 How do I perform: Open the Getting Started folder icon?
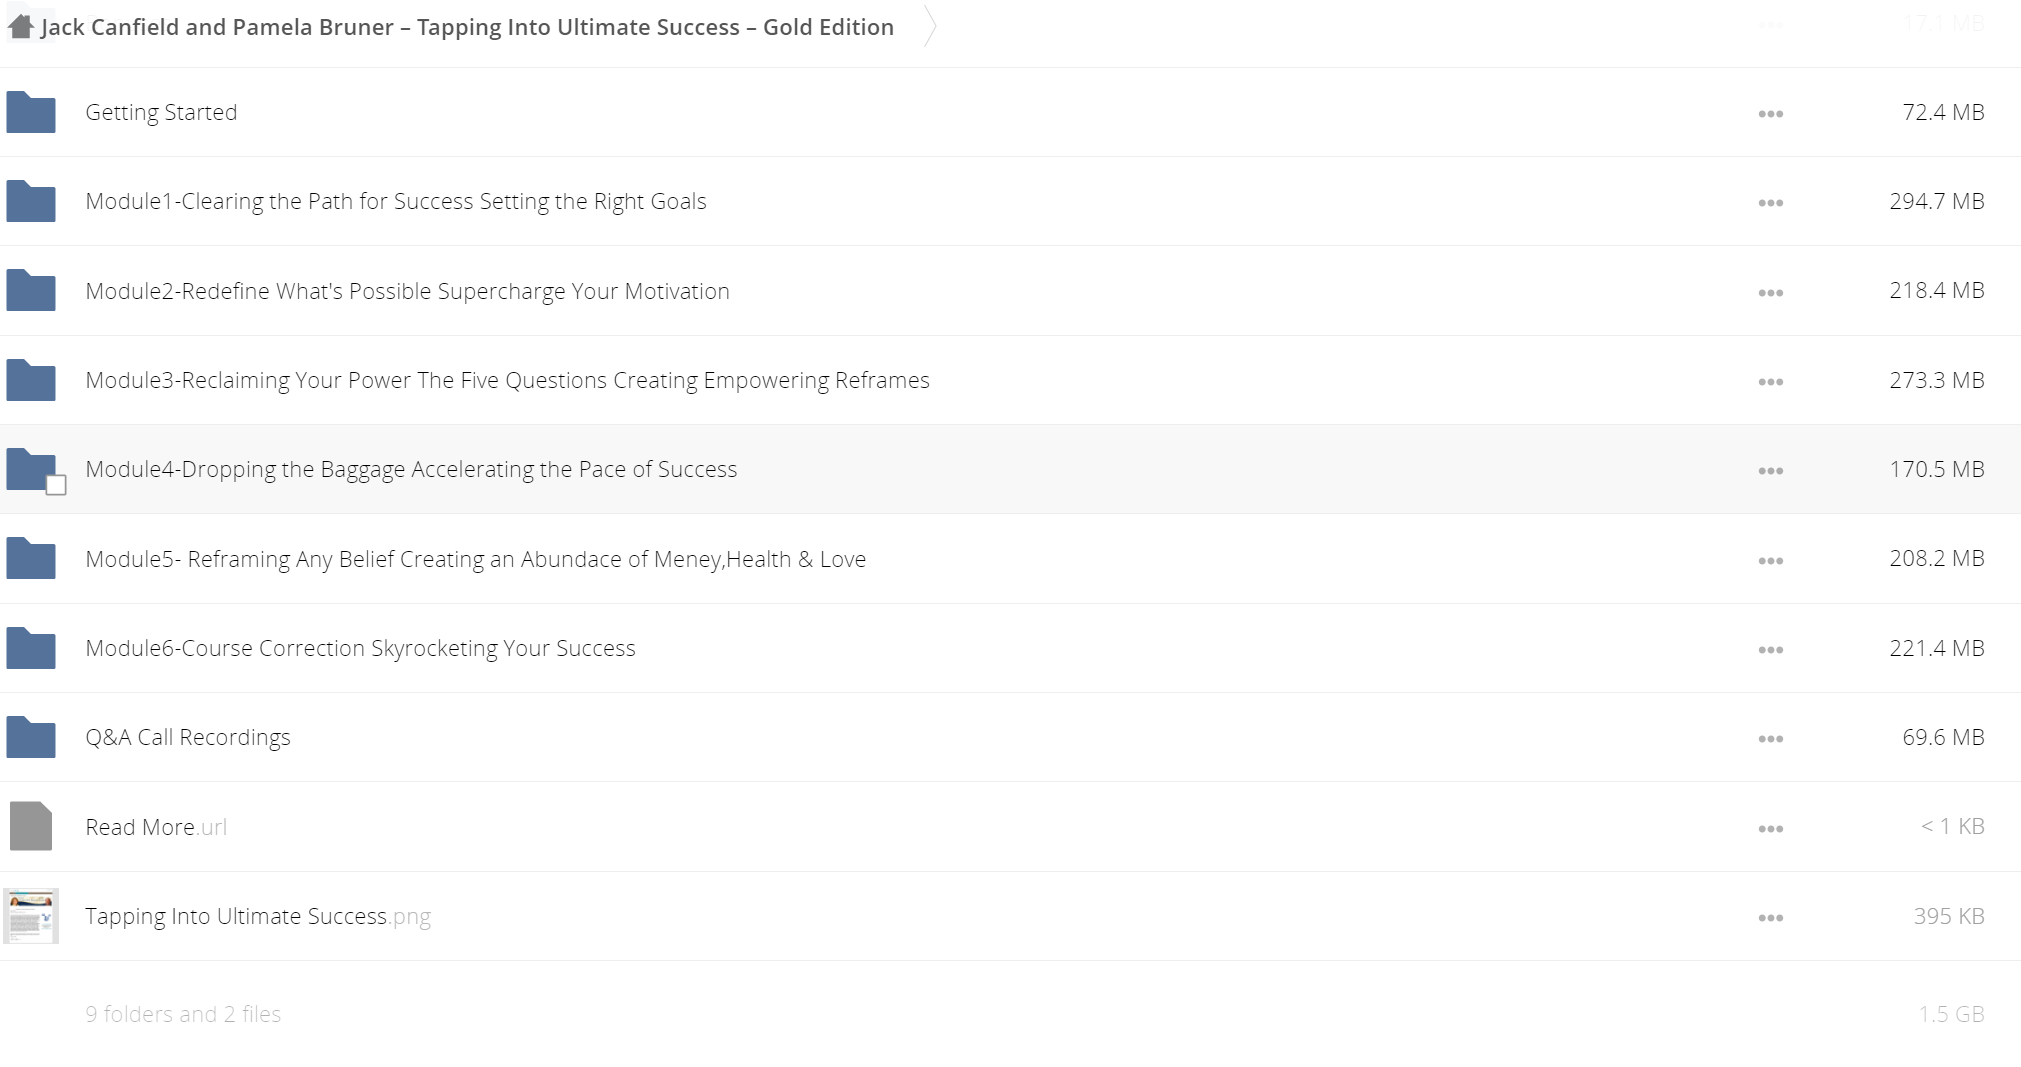coord(31,112)
